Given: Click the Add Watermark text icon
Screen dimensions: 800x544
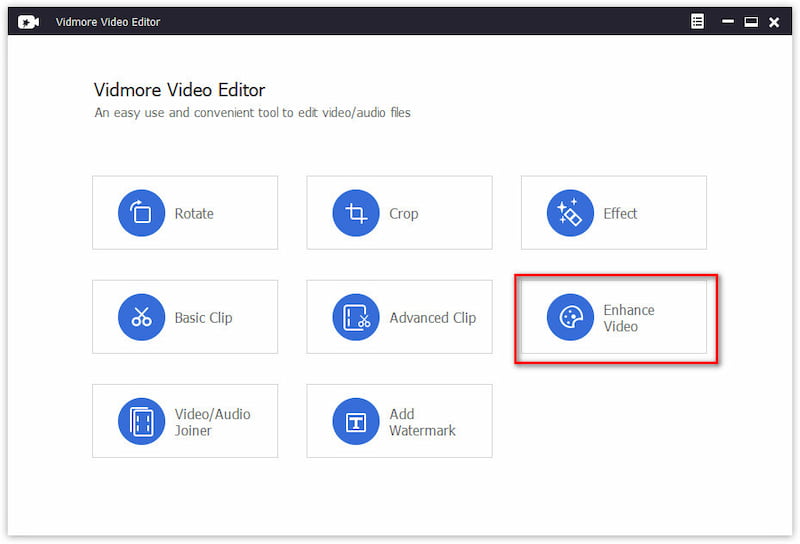Looking at the screenshot, I should 356,421.
